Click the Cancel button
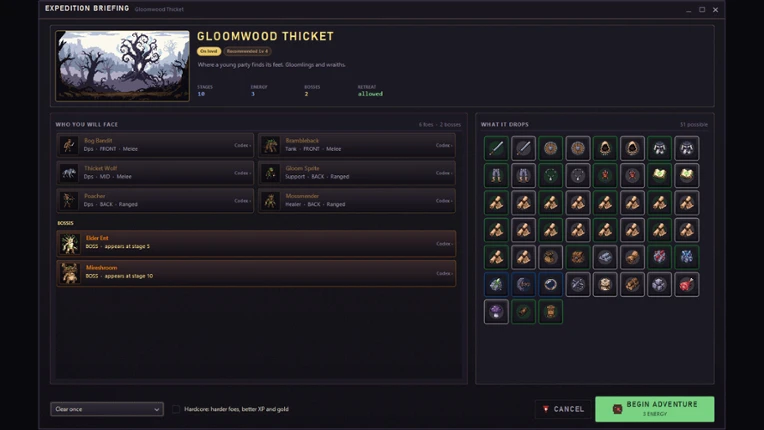Viewport: 764px width, 430px height. (563, 409)
